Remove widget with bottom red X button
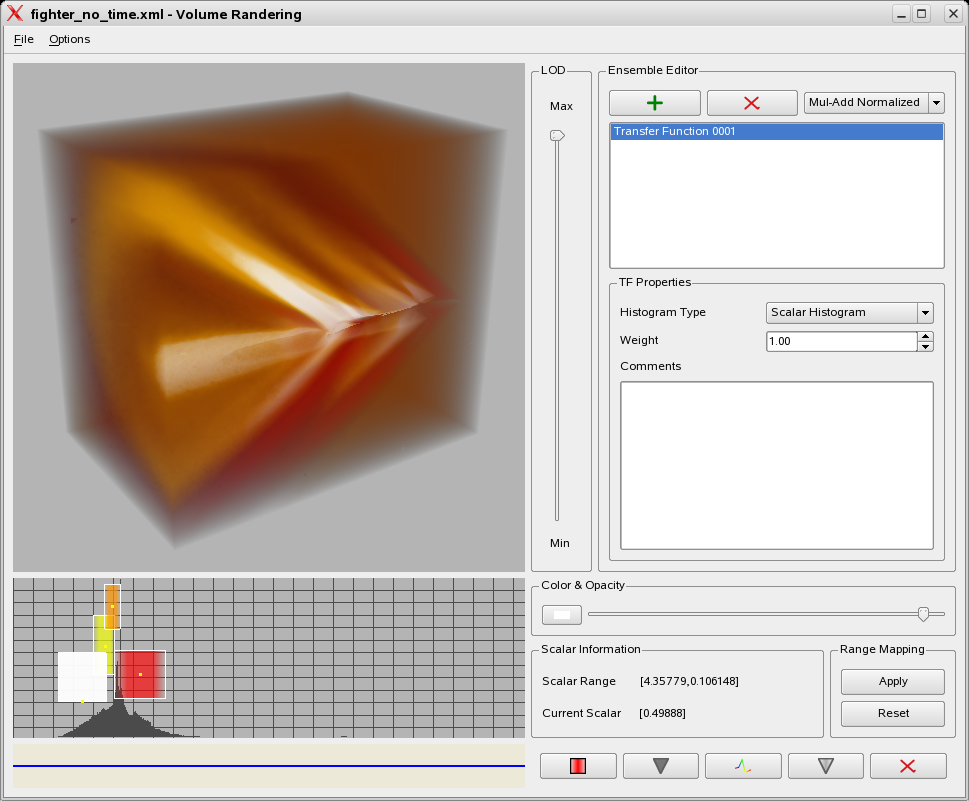Viewport: 969px width, 801px height. [908, 766]
